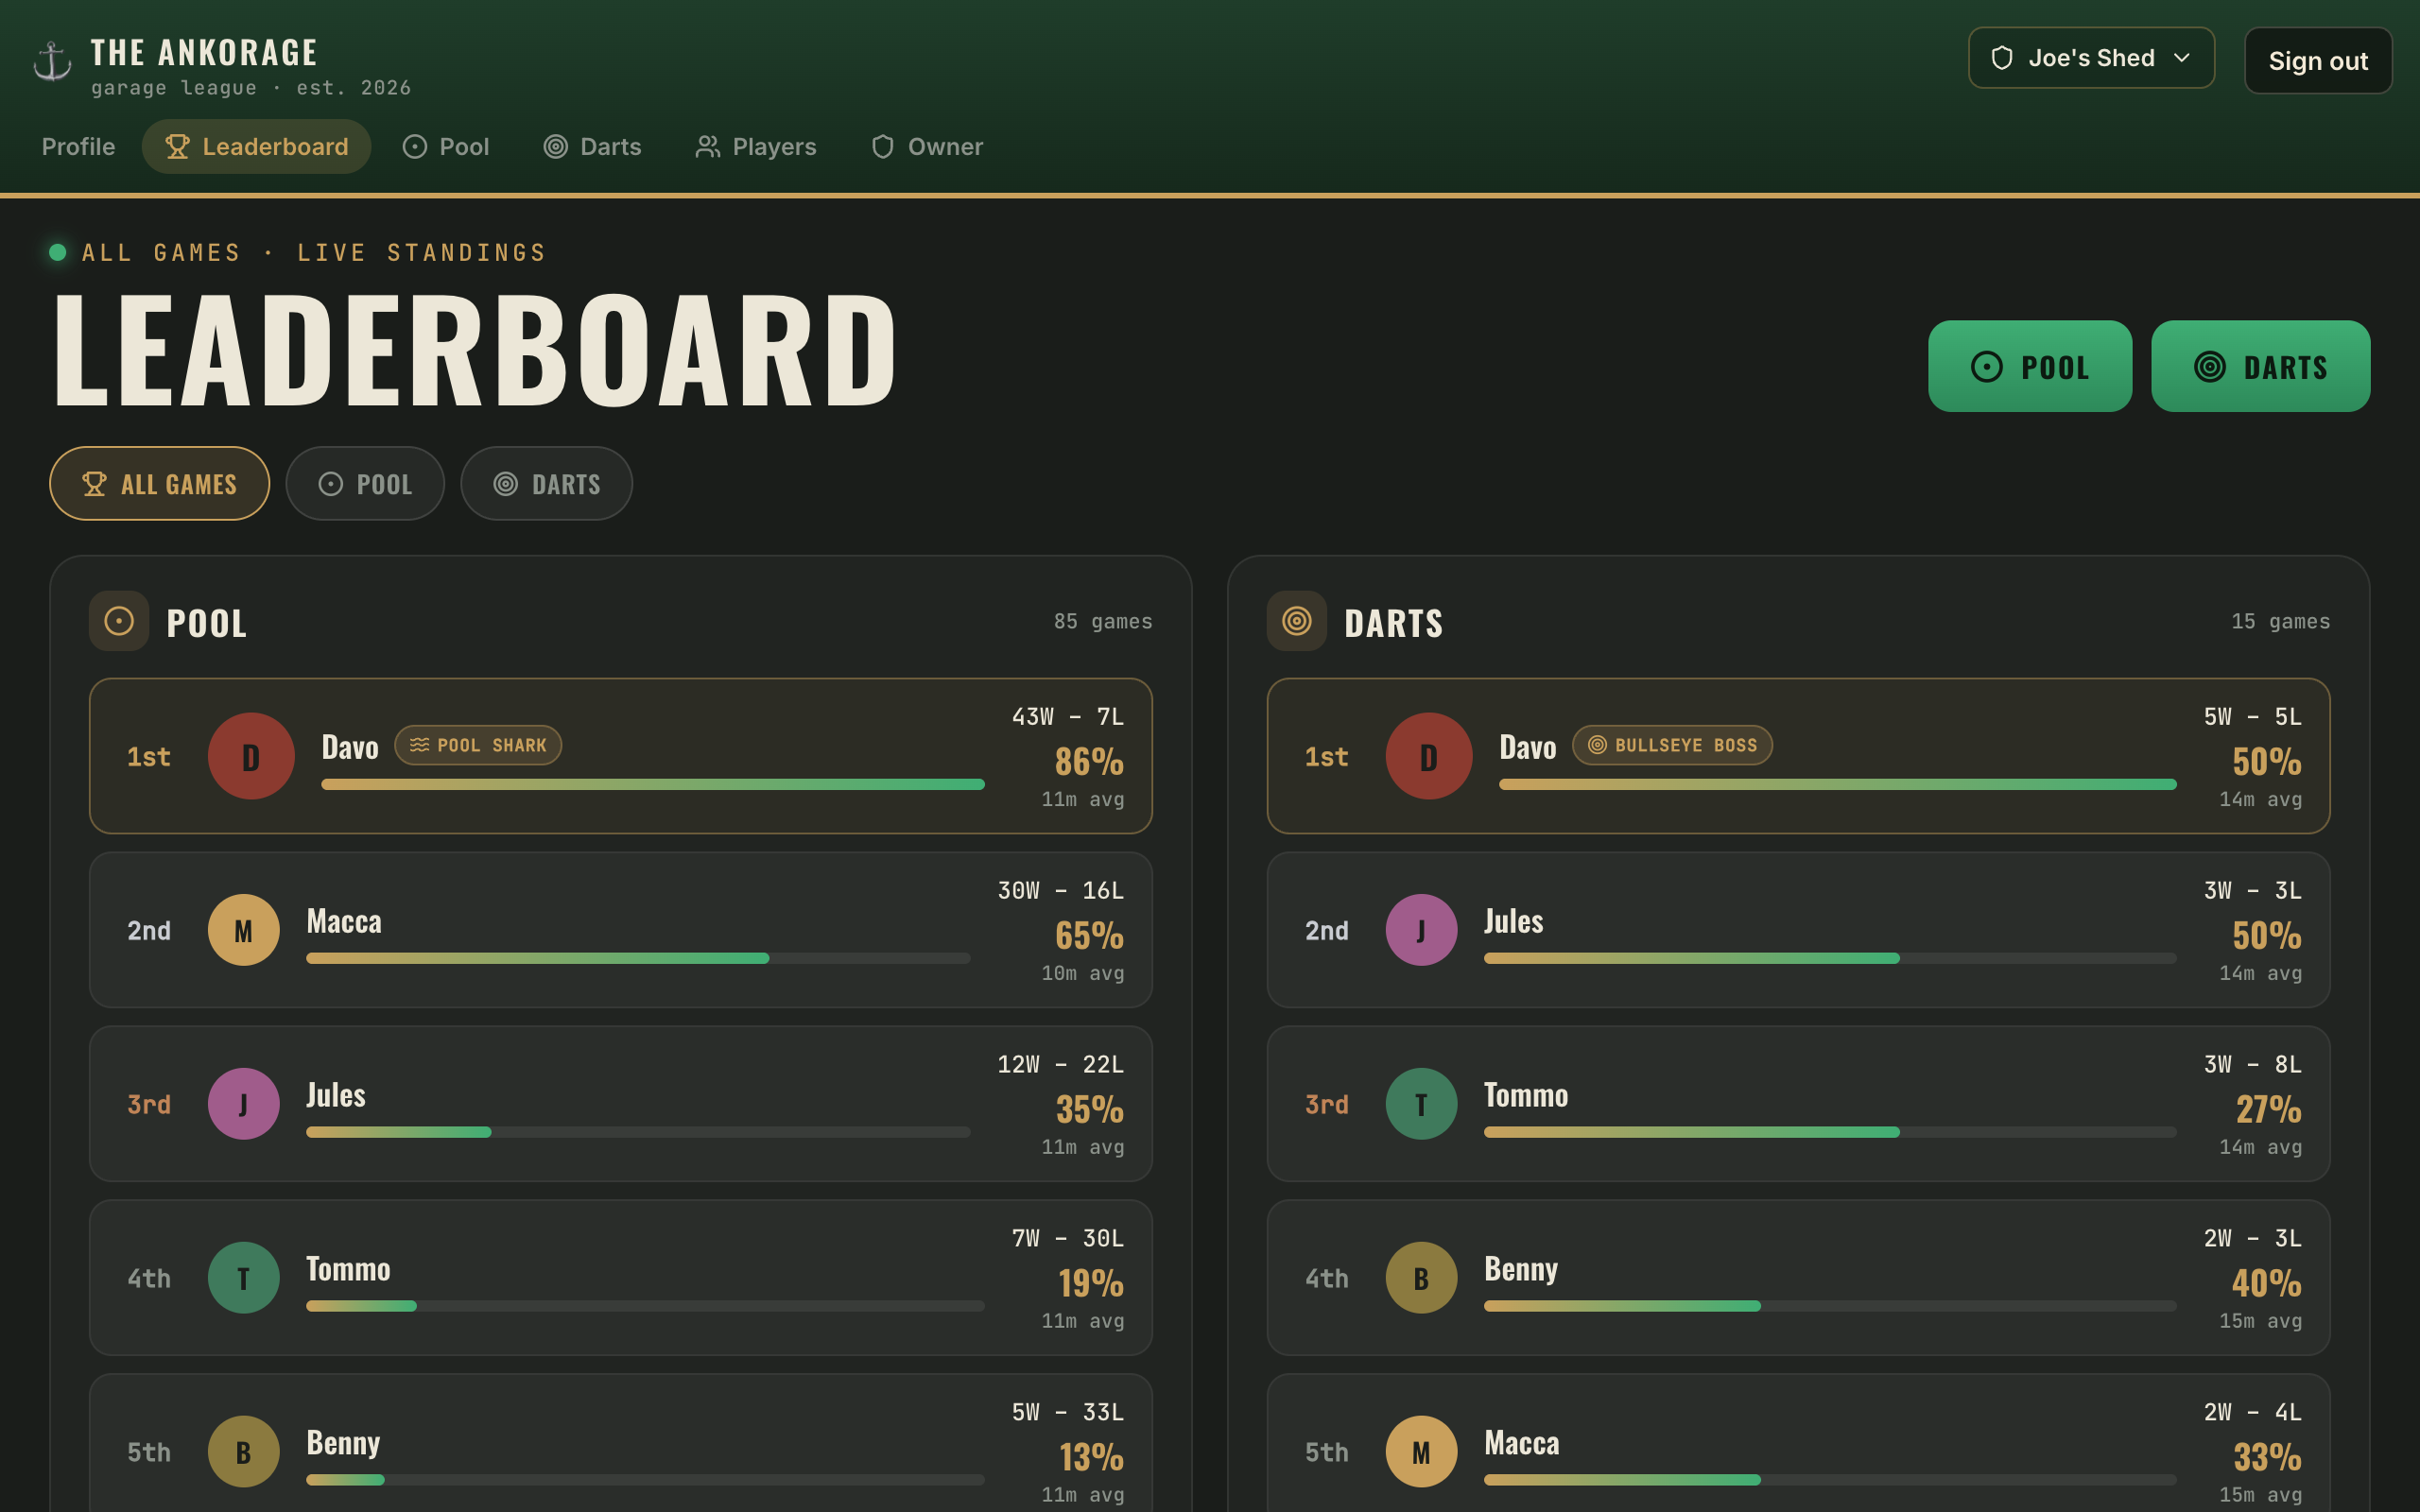Click the '15 games' count
Screen dimensions: 2420x1512
pyautogui.click(x=2281, y=621)
